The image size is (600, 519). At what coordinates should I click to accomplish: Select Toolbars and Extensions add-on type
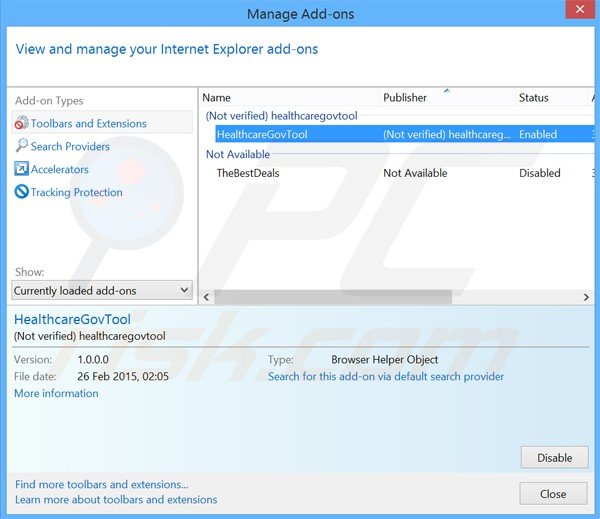coord(88,123)
